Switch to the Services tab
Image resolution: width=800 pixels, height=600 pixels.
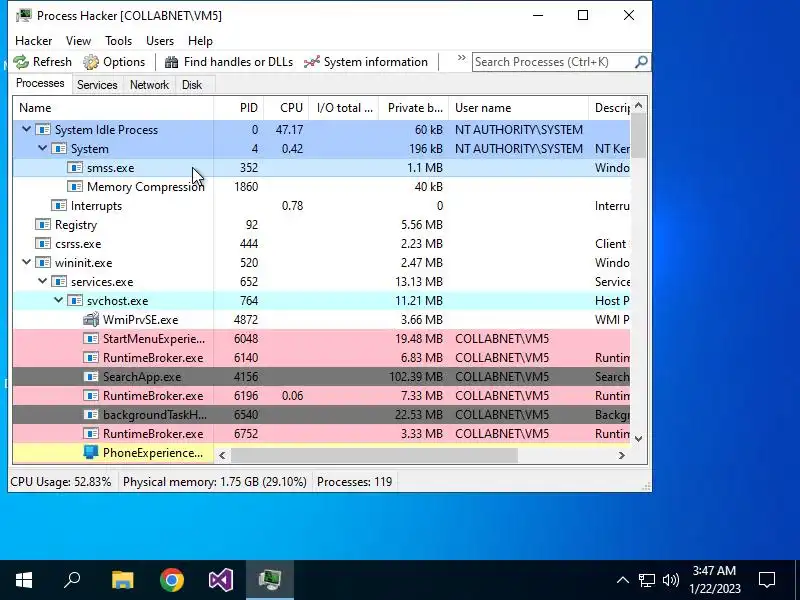[x=97, y=85]
